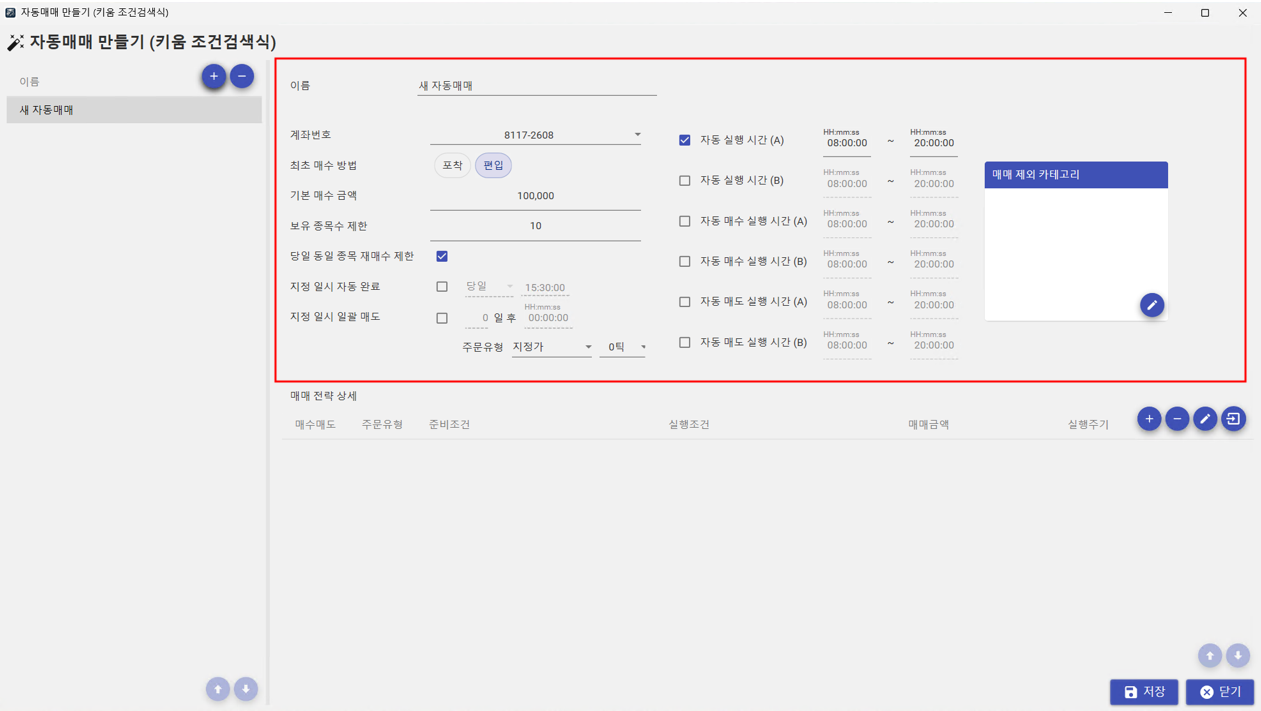
Task: Select 새 자동매매 in the list
Action: [x=134, y=110]
